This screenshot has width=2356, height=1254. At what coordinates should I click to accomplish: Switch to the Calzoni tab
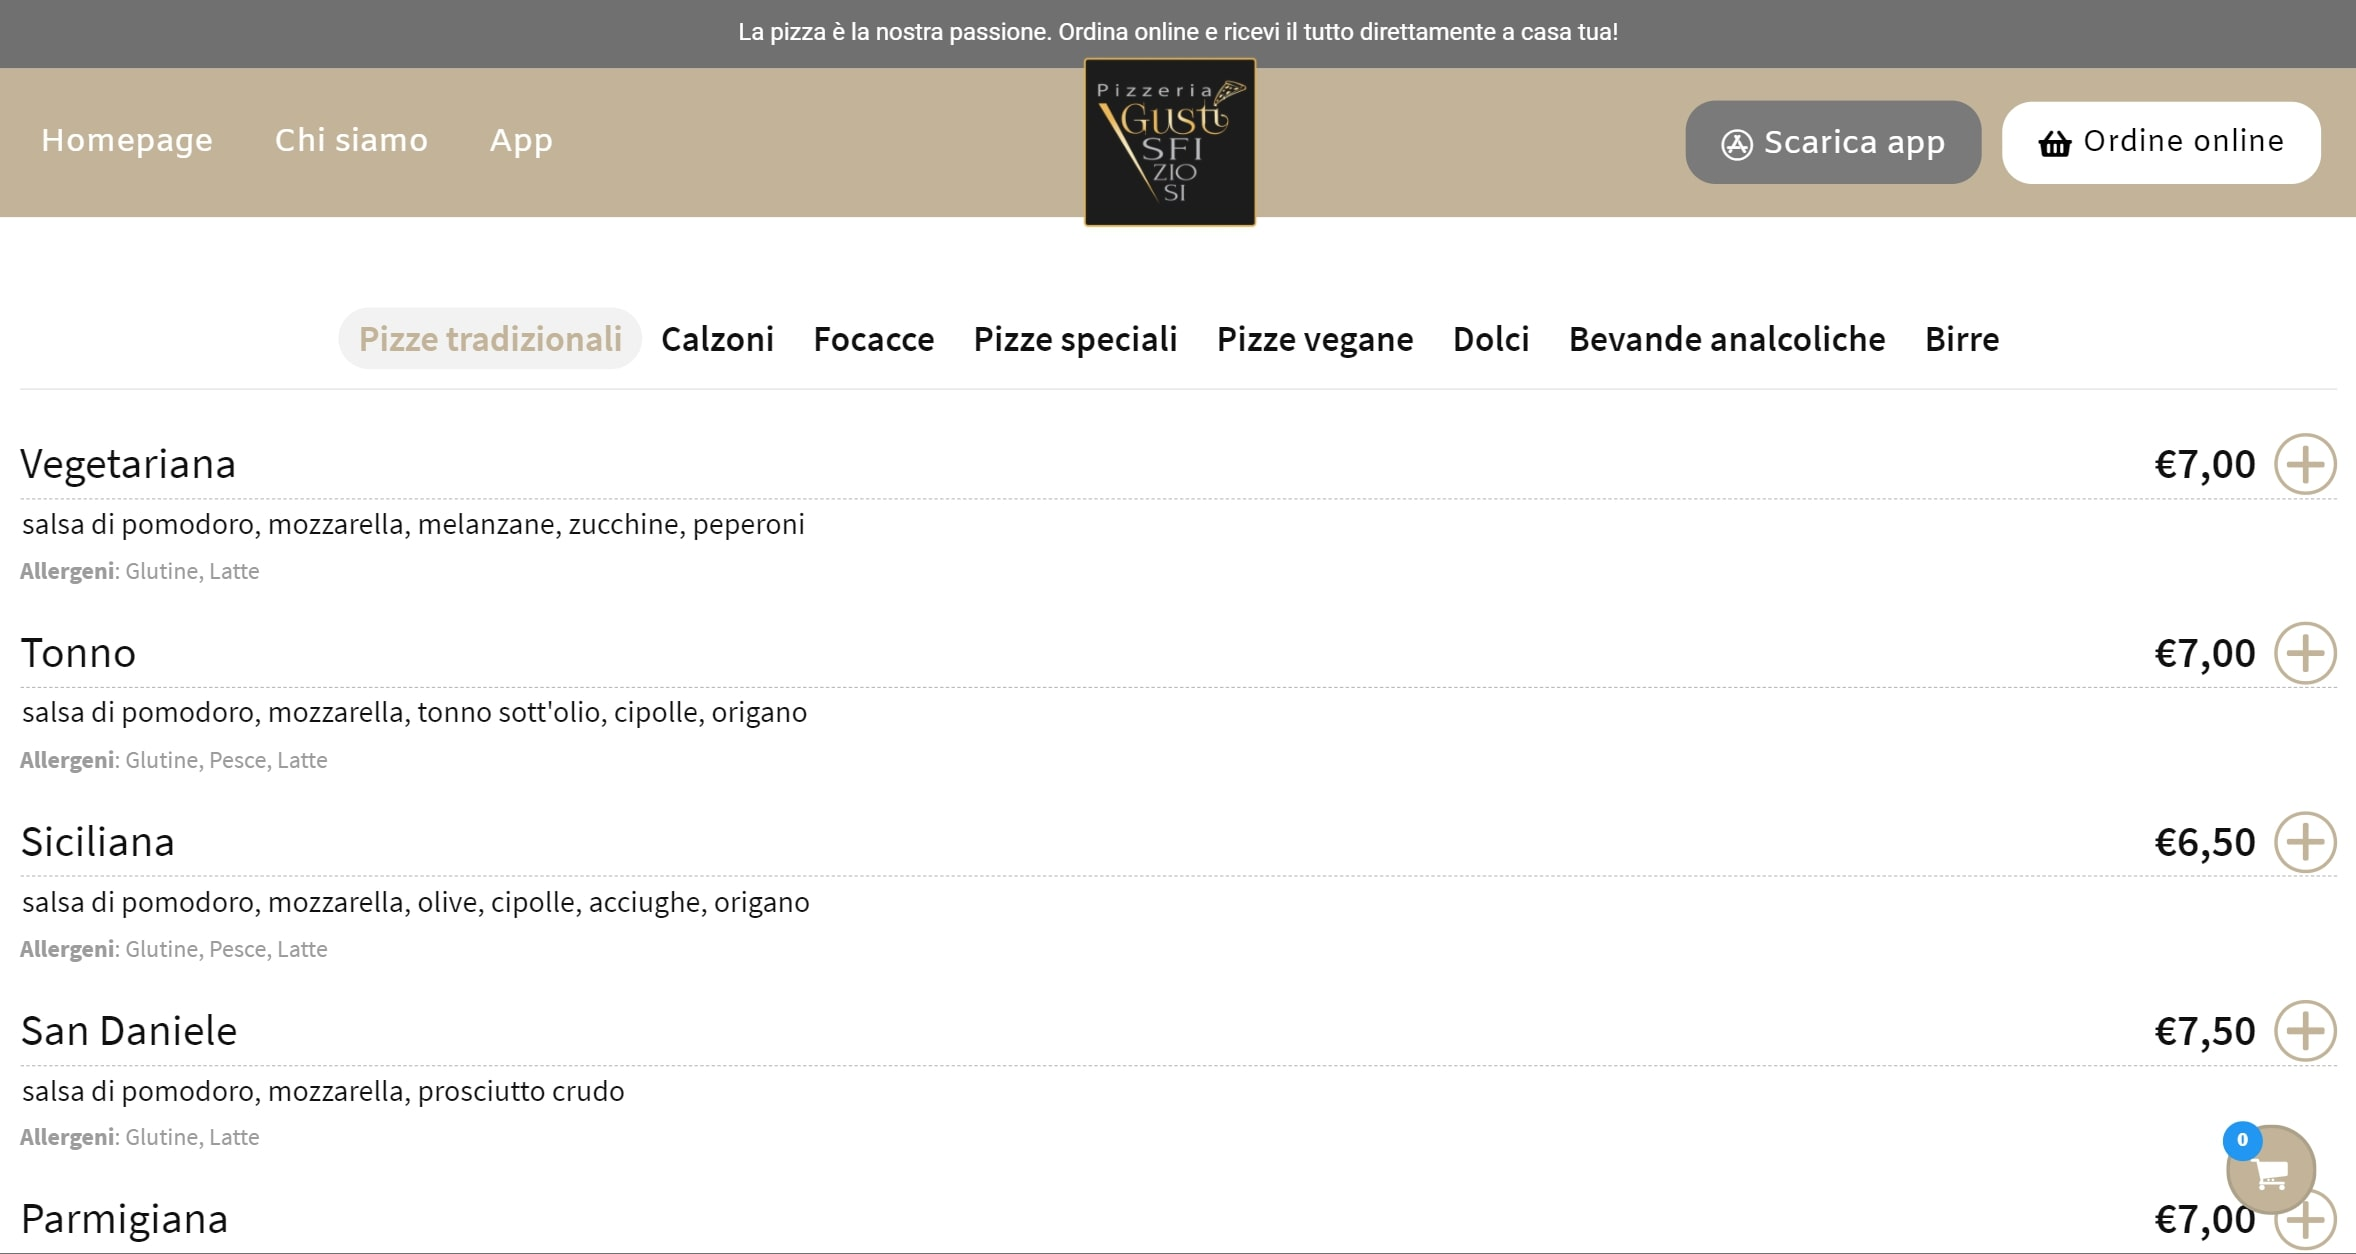(717, 339)
